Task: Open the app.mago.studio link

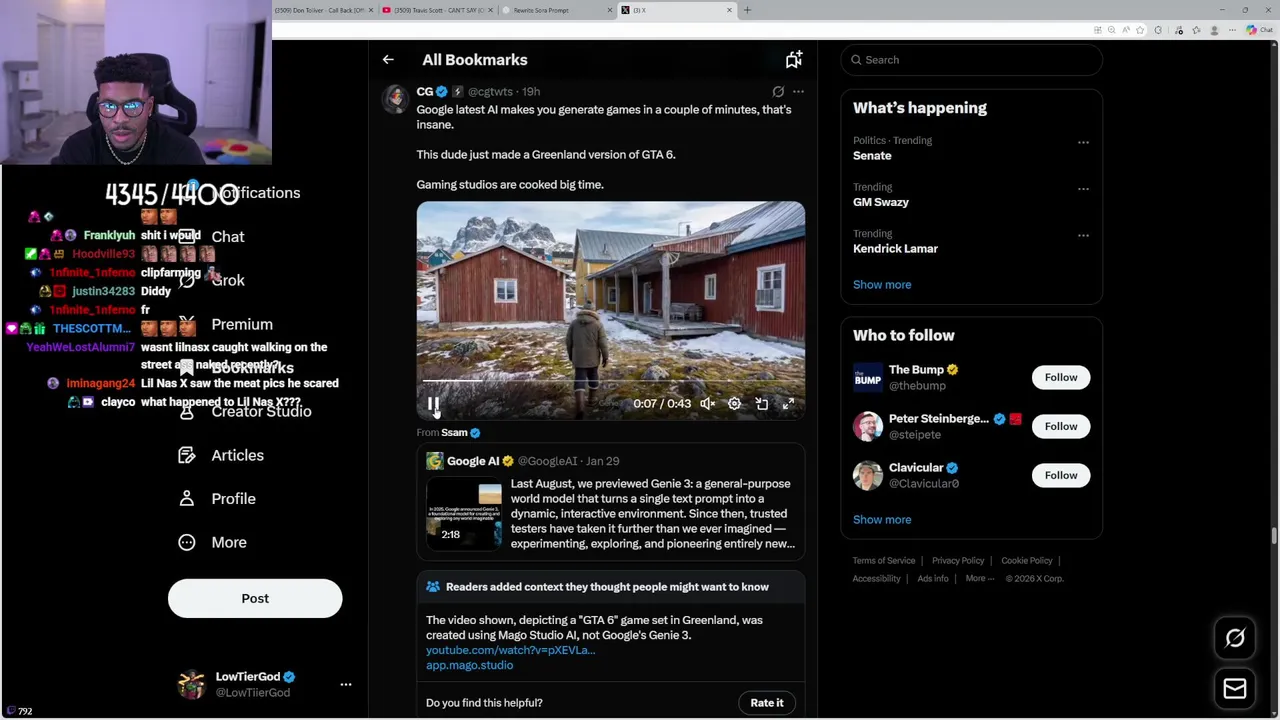Action: coord(469,665)
